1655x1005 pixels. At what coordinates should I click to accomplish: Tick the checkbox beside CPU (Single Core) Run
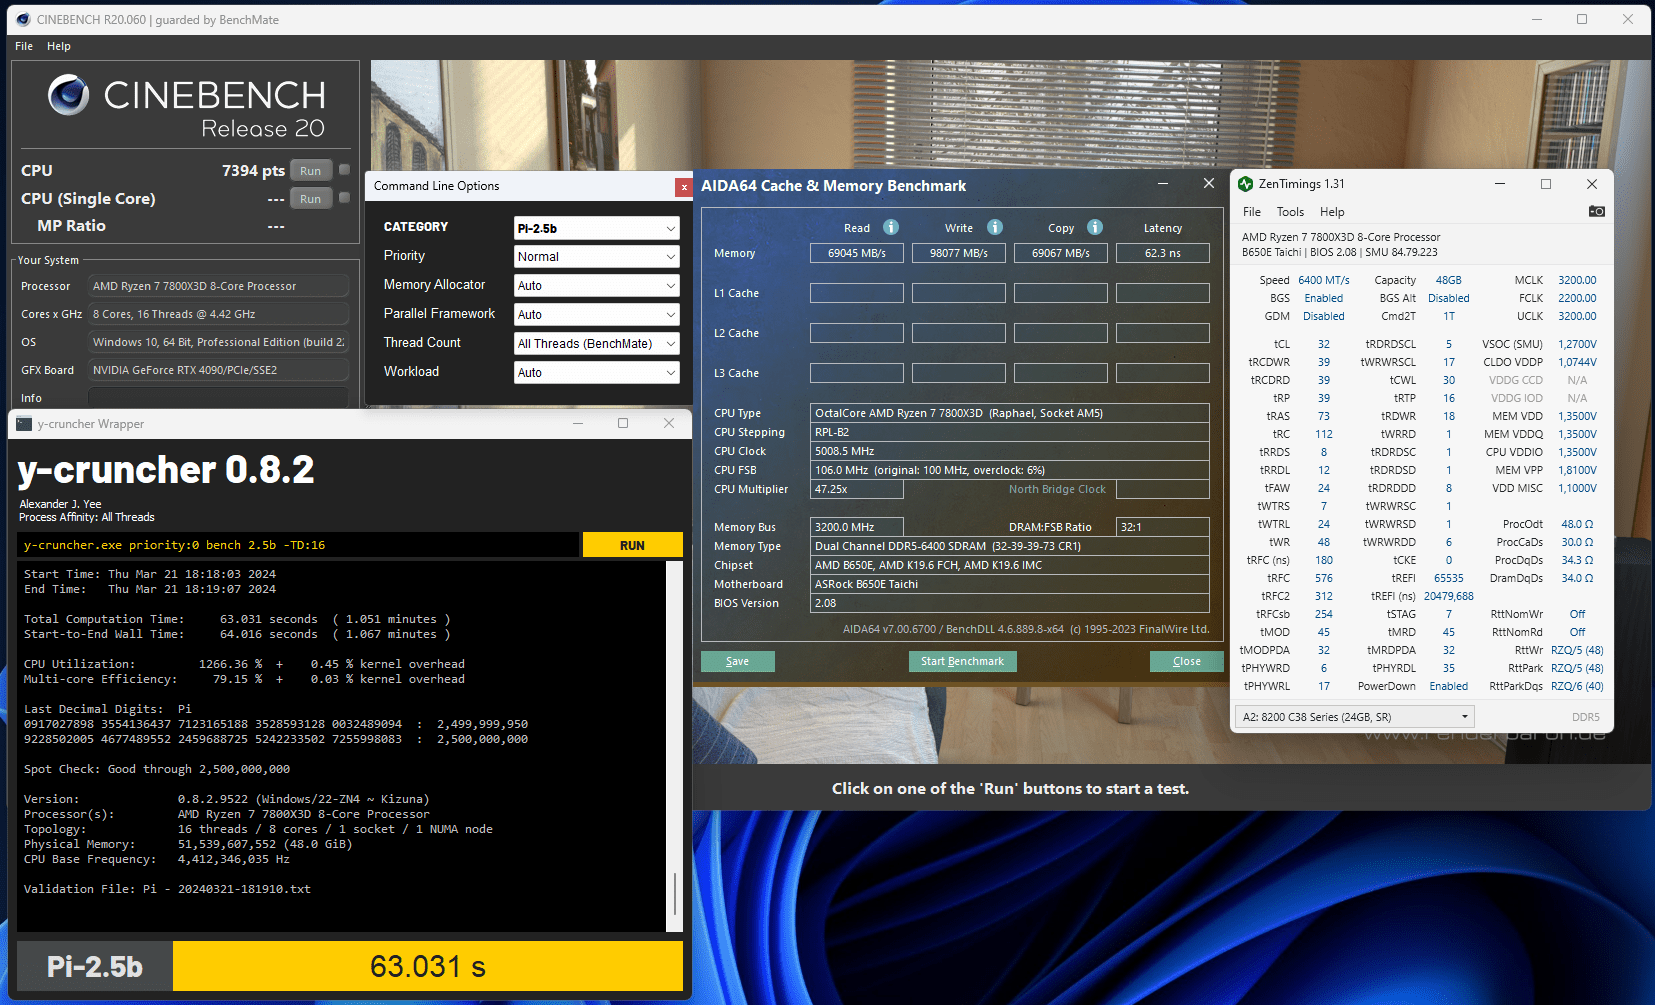[344, 198]
